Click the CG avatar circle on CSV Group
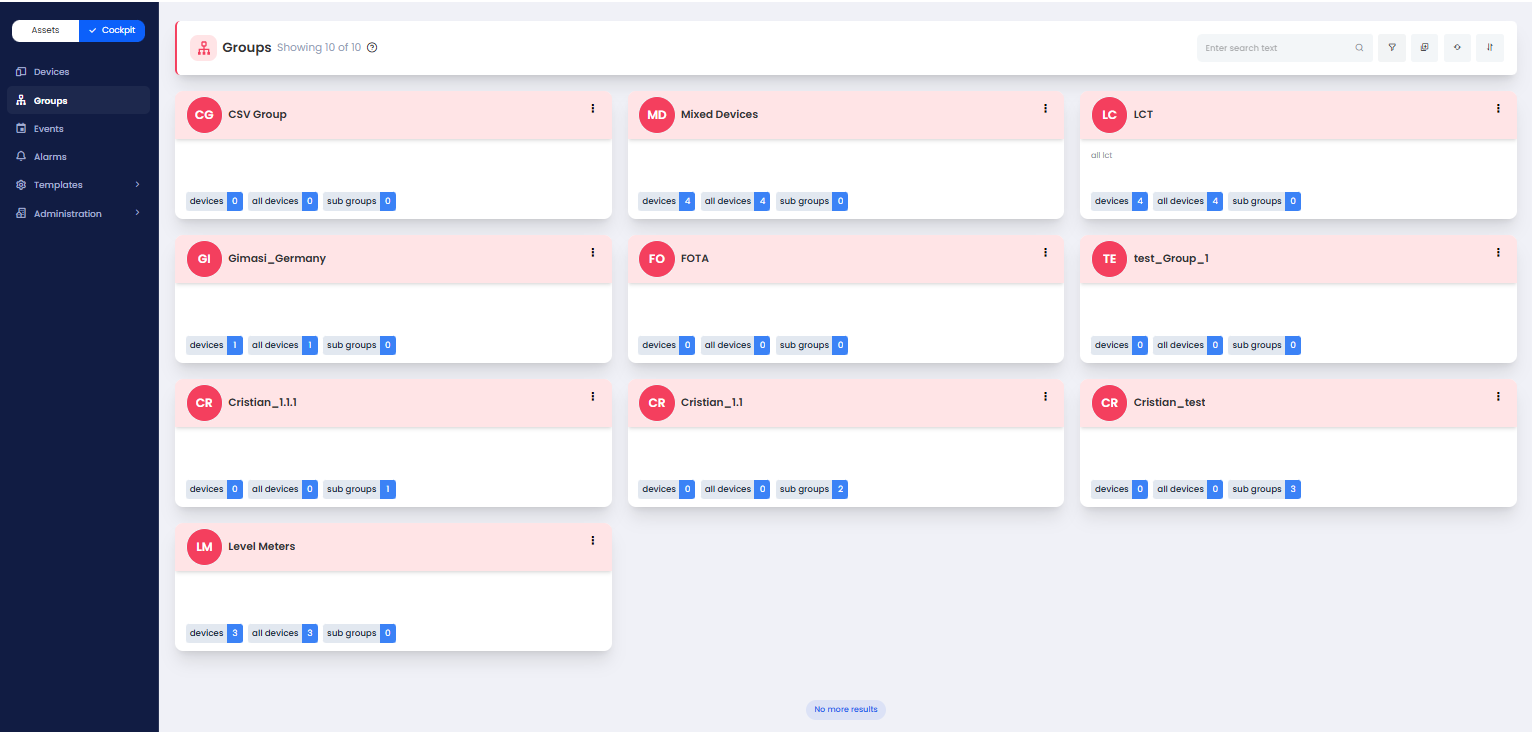The image size is (1532, 732). tap(204, 115)
